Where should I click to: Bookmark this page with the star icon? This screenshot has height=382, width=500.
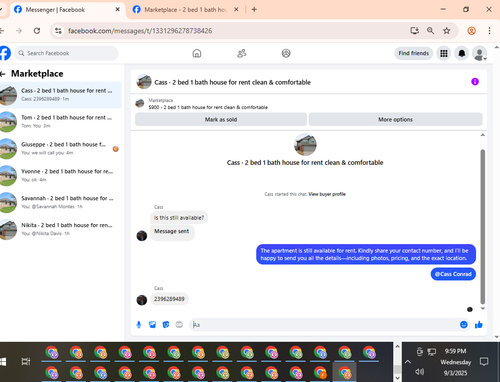pos(447,31)
